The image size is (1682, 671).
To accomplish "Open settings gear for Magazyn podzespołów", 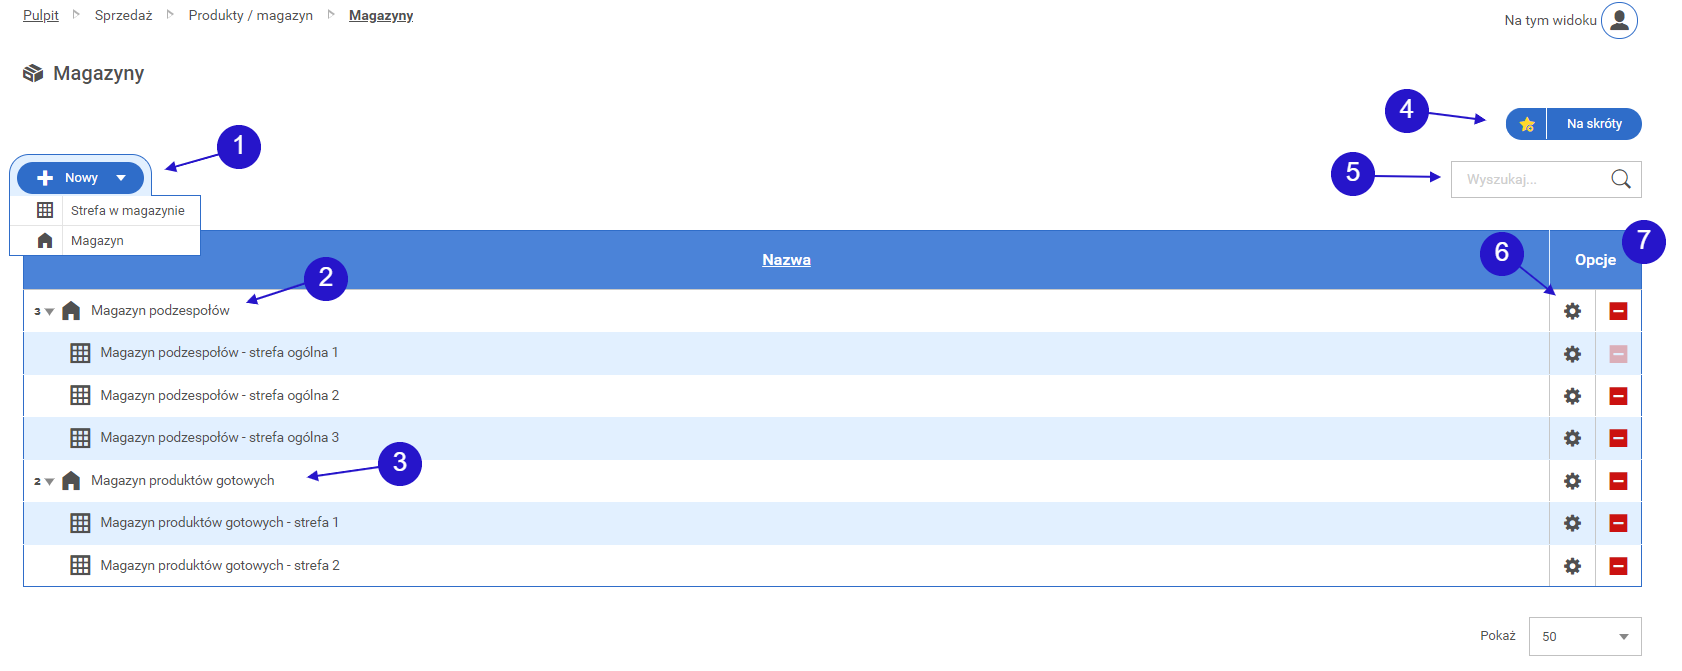I will tap(1572, 311).
